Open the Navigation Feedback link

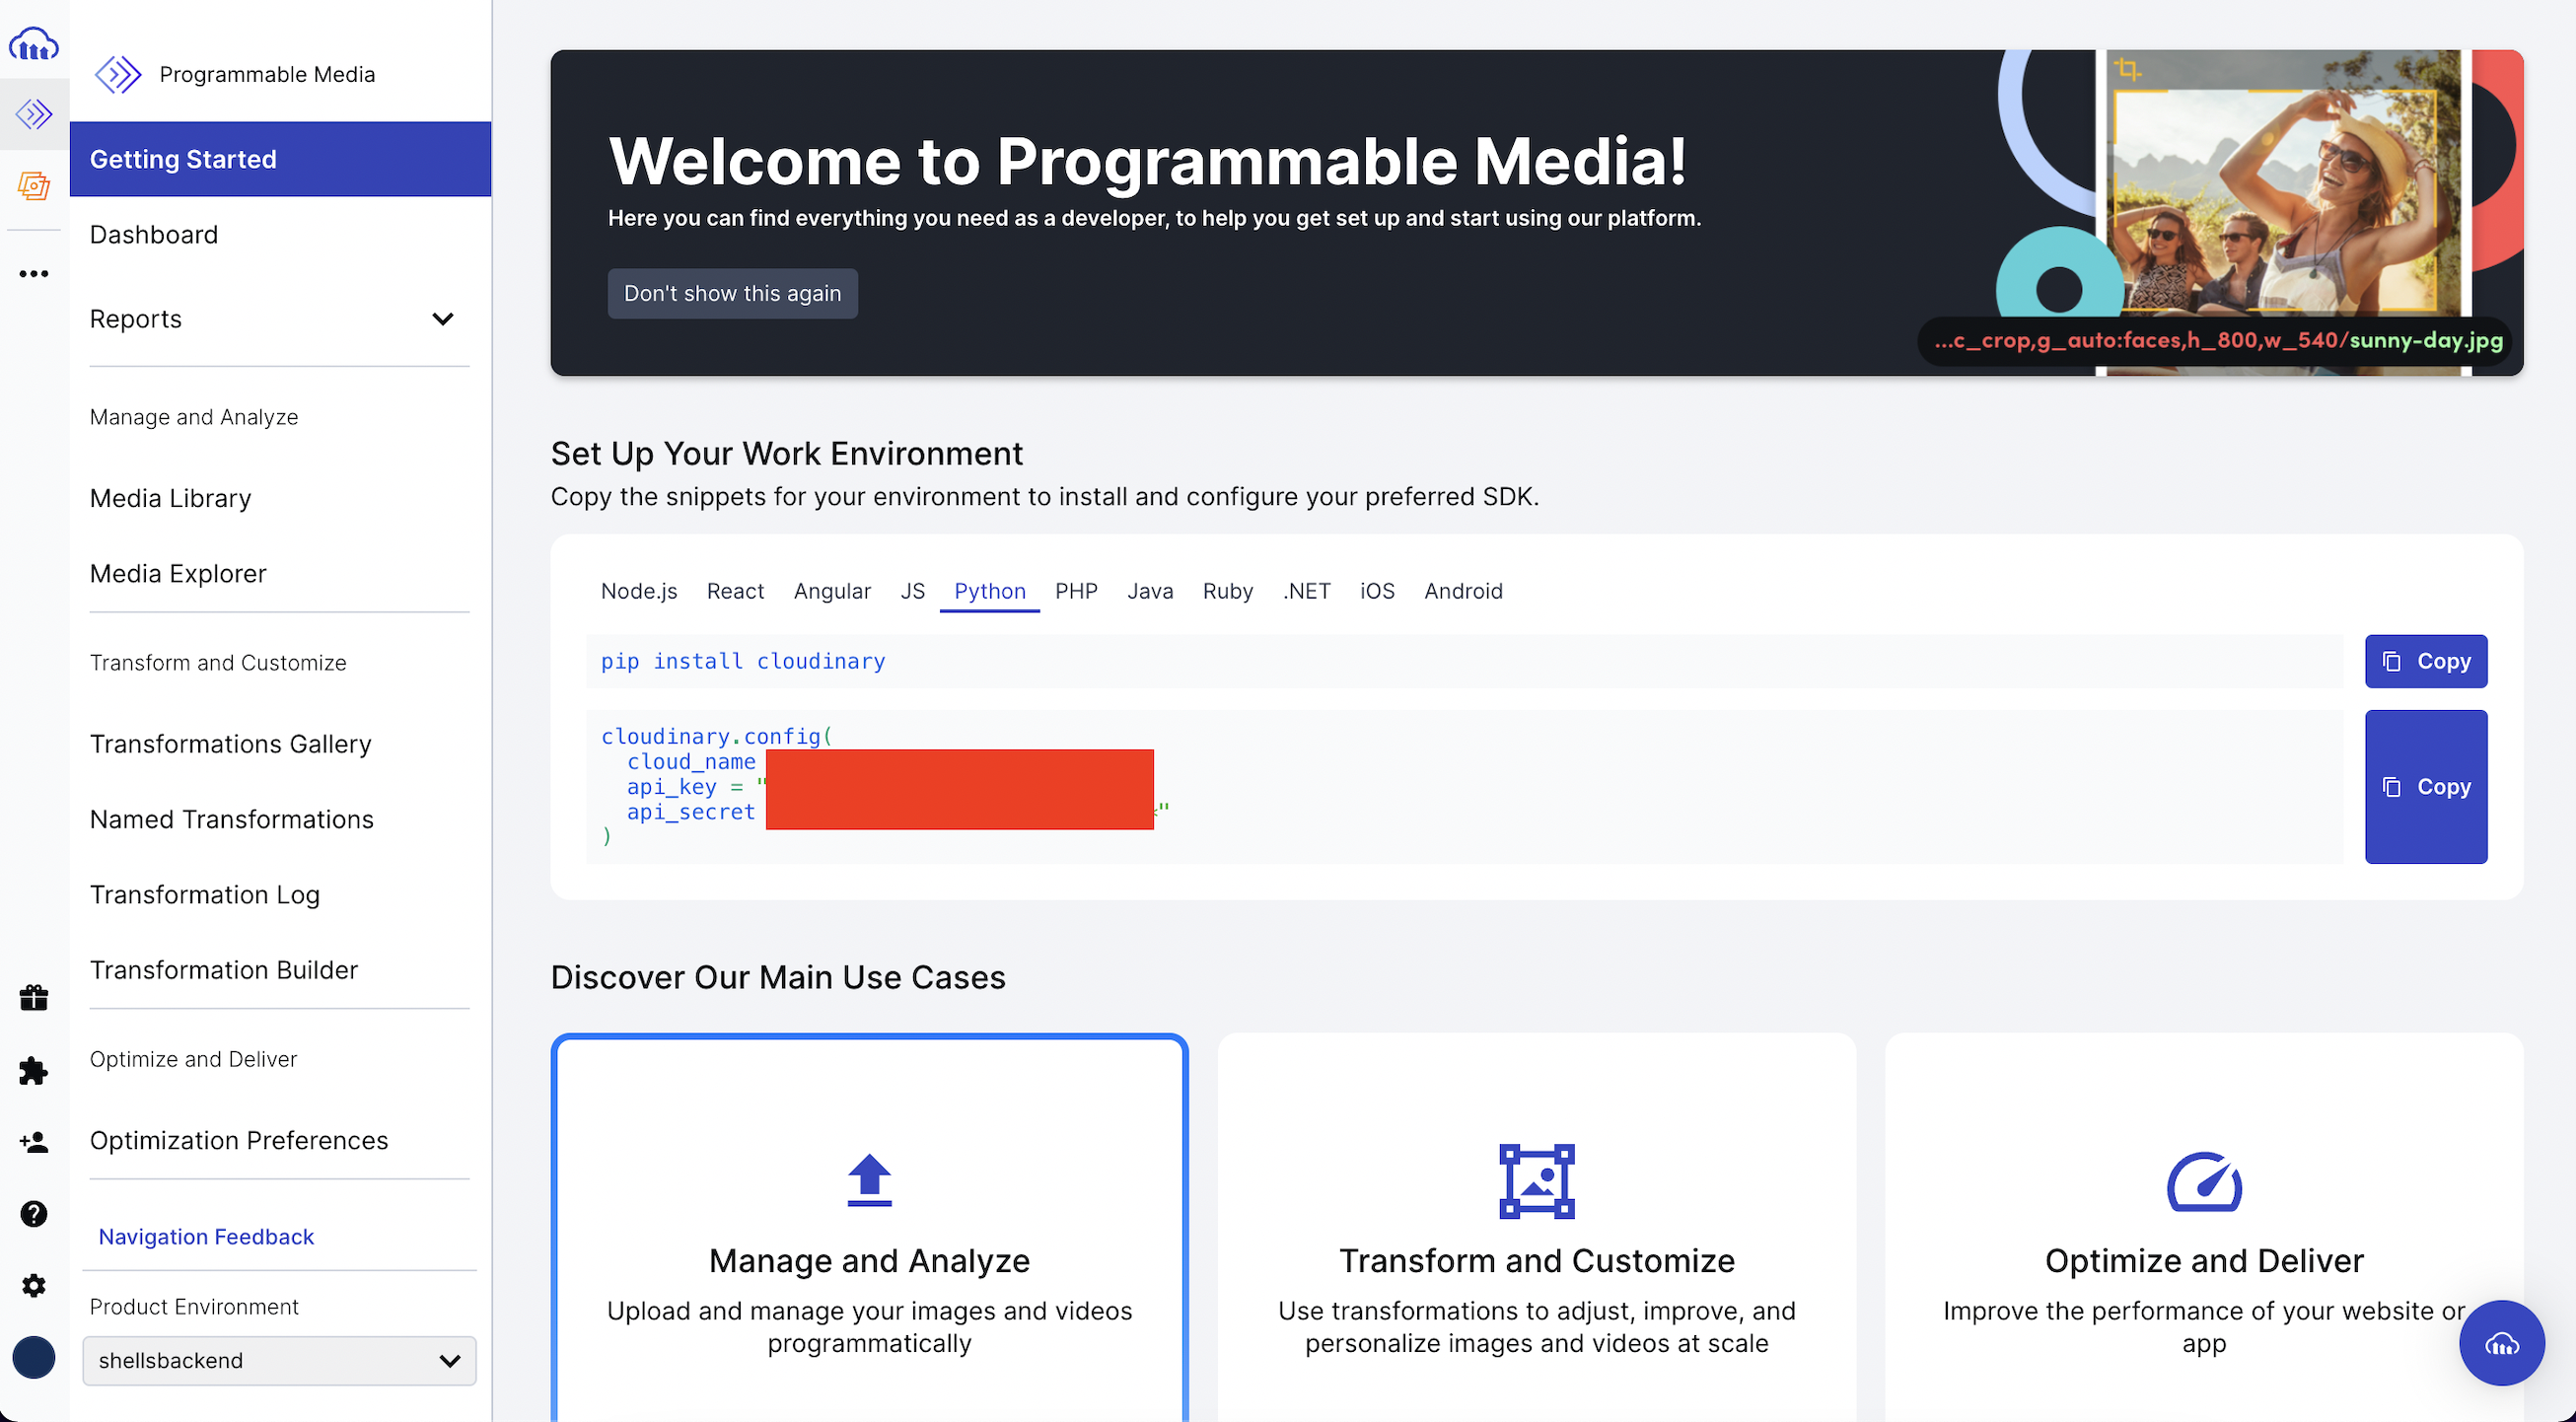point(206,1237)
